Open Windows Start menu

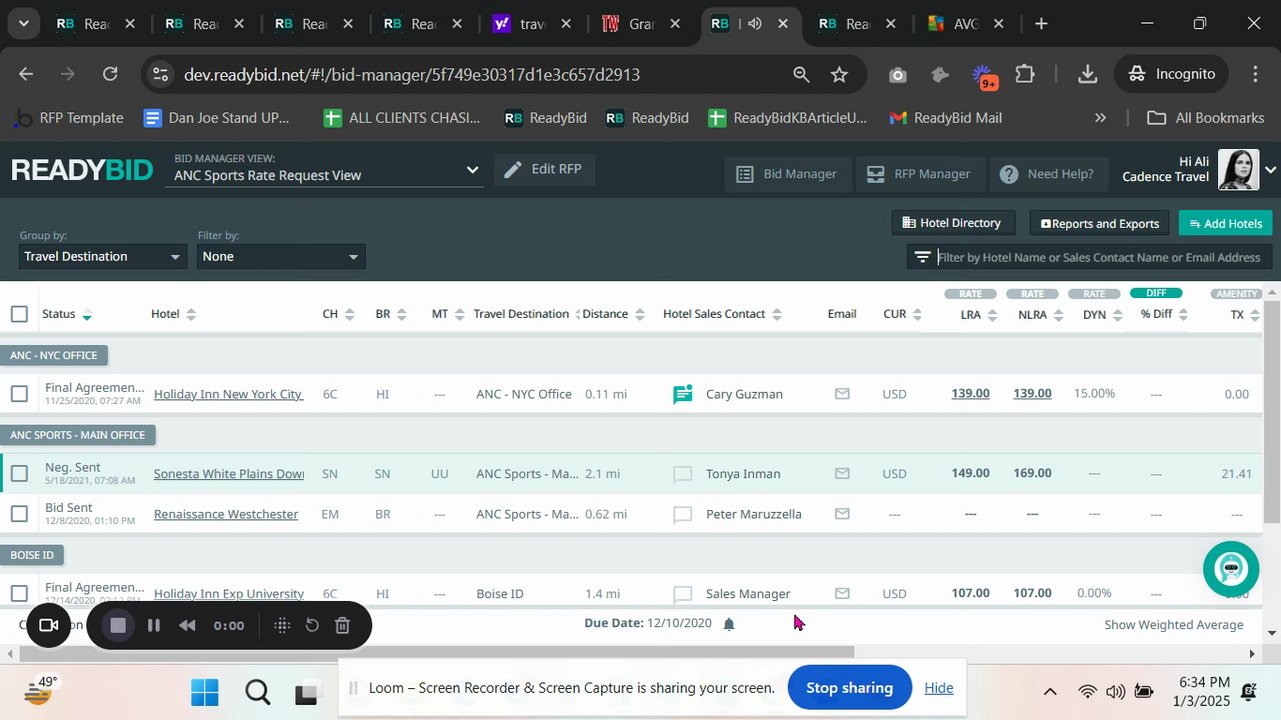point(204,692)
